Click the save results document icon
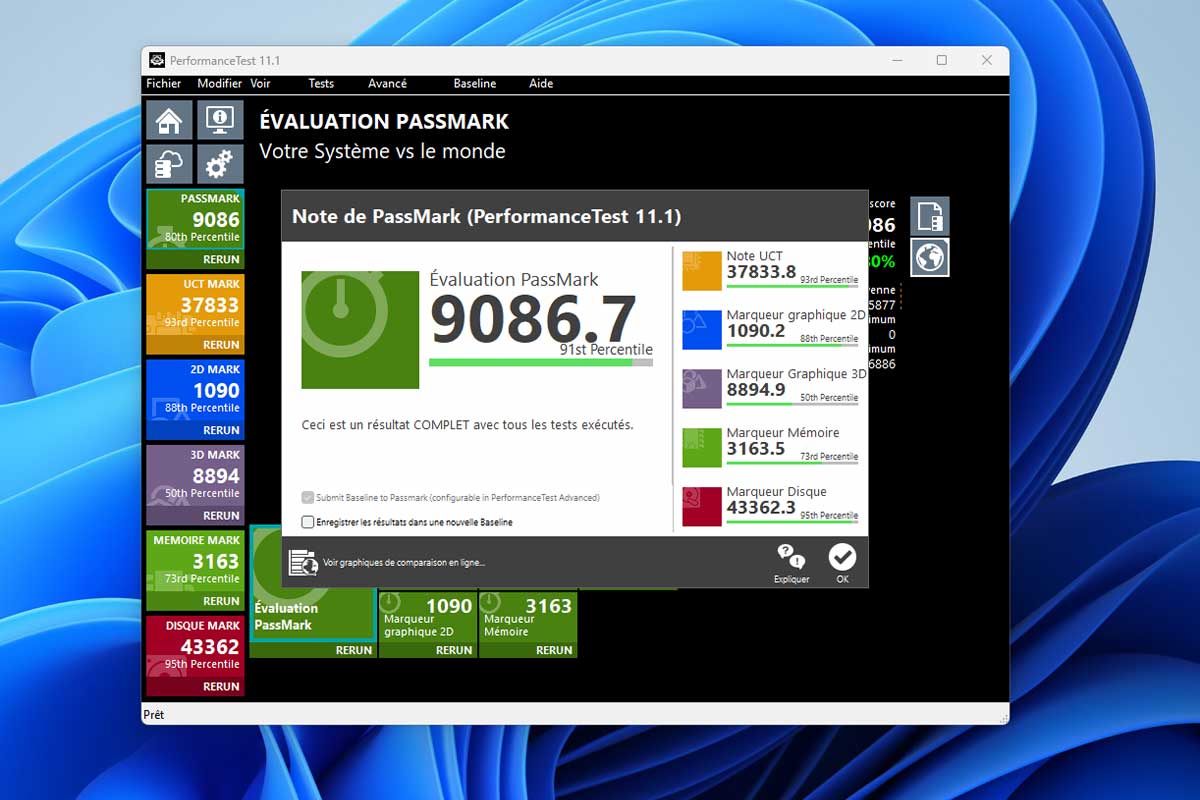The width and height of the screenshot is (1200, 800). pyautogui.click(x=929, y=216)
